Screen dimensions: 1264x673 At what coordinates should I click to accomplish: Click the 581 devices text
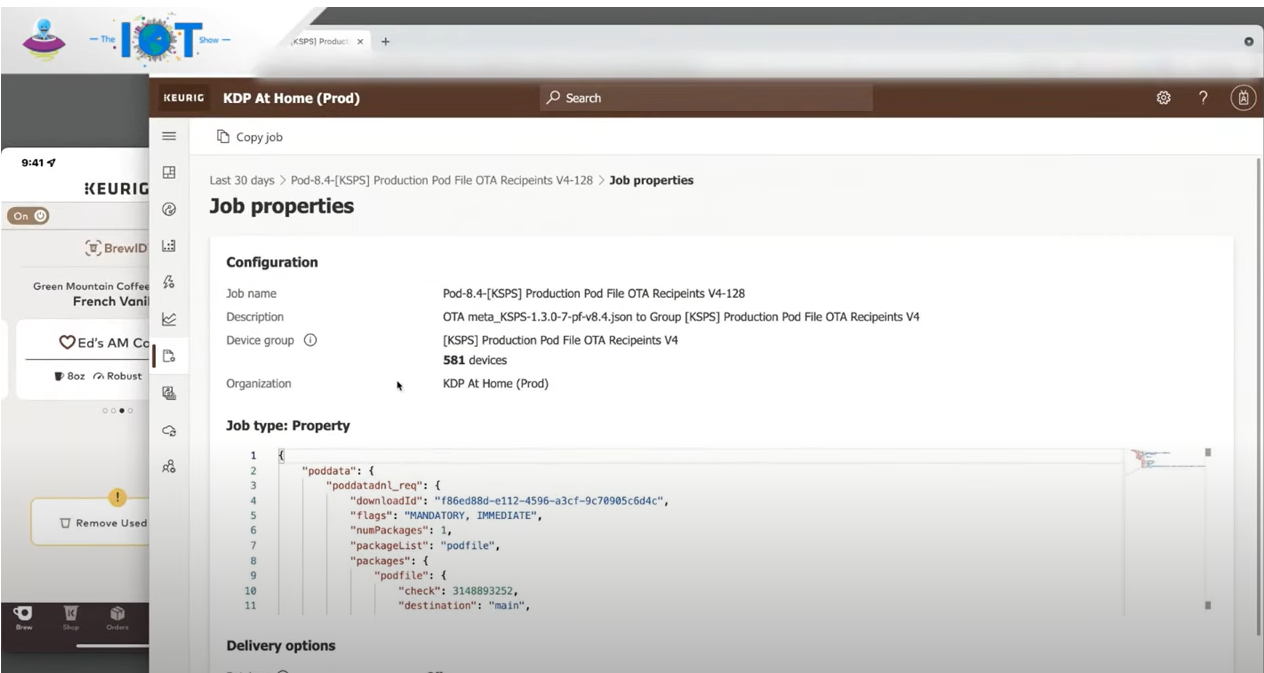point(475,360)
